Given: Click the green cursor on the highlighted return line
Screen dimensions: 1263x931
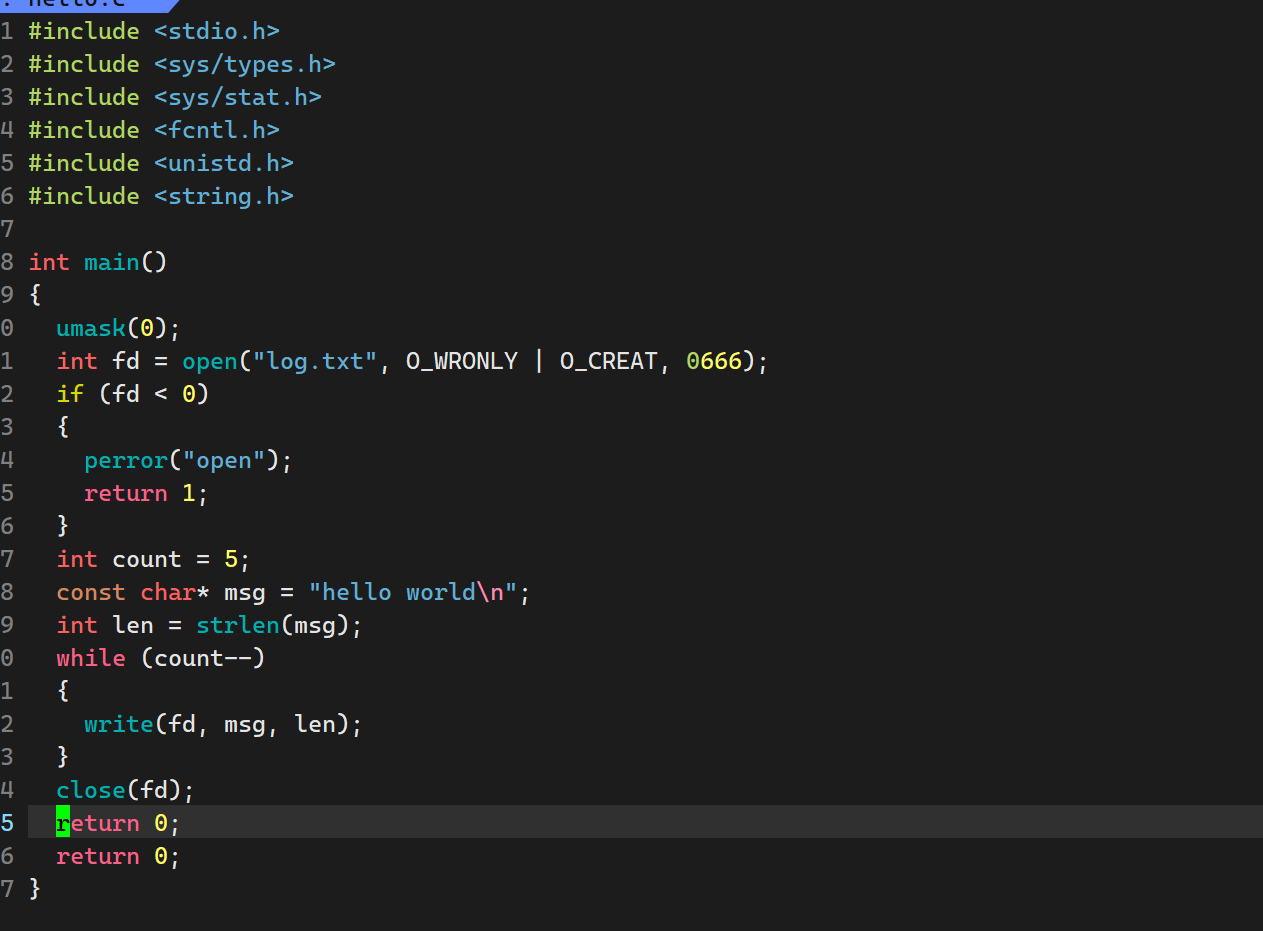Looking at the screenshot, I should (63, 822).
